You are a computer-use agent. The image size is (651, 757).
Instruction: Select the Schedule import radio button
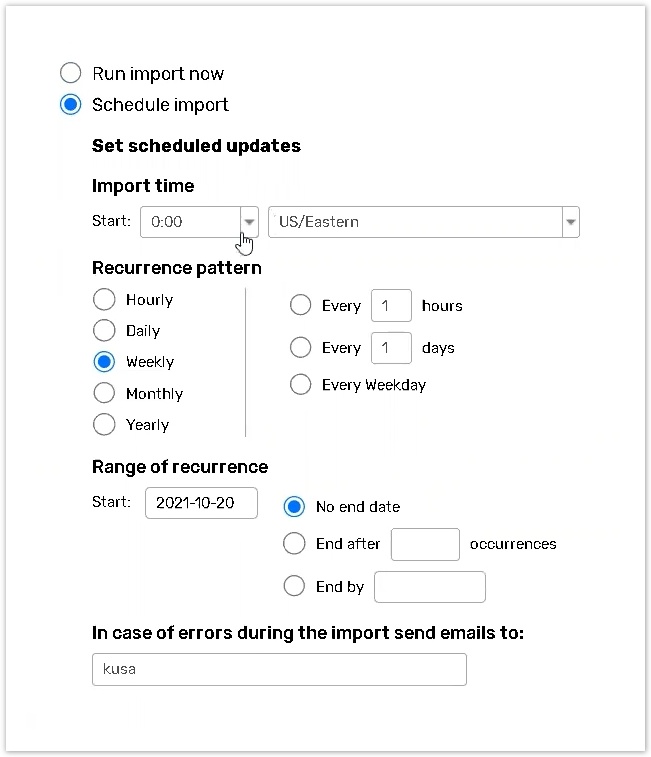[71, 105]
